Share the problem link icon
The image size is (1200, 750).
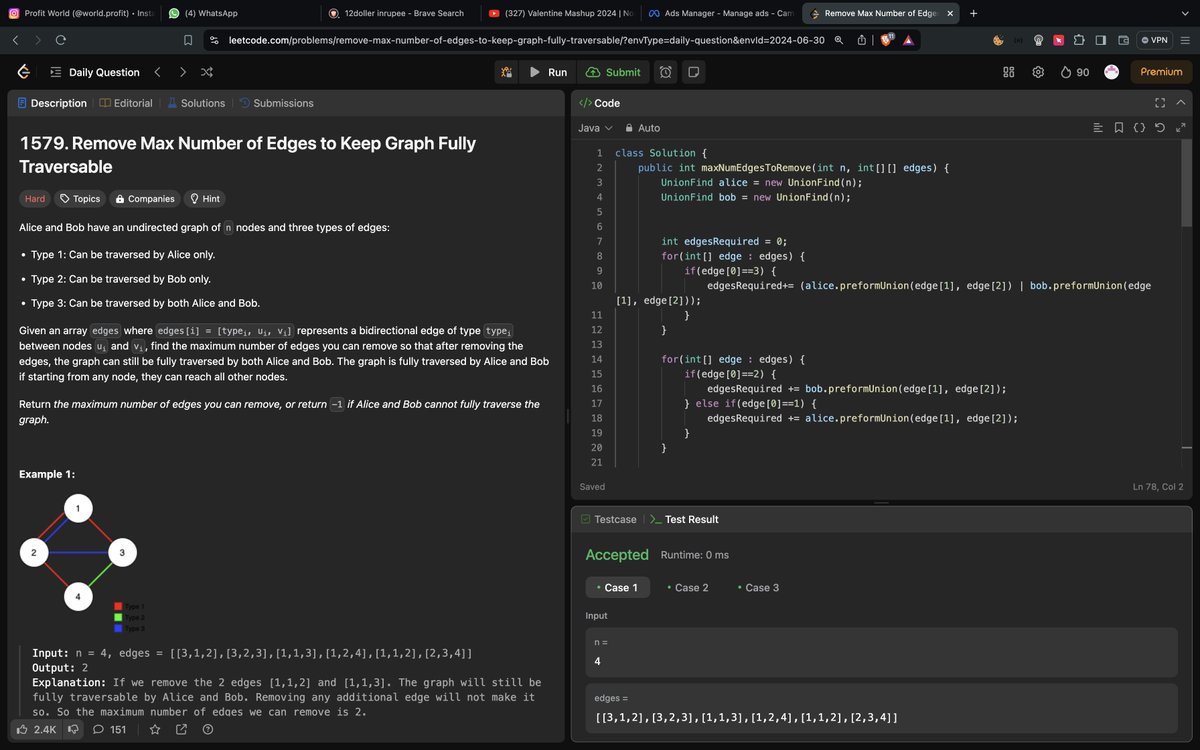(181, 730)
